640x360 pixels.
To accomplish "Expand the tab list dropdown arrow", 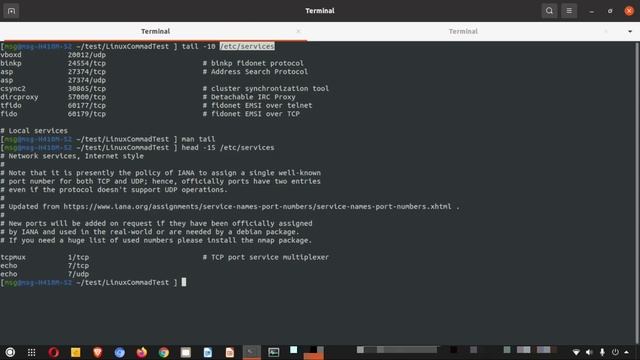I will (x=630, y=31).
